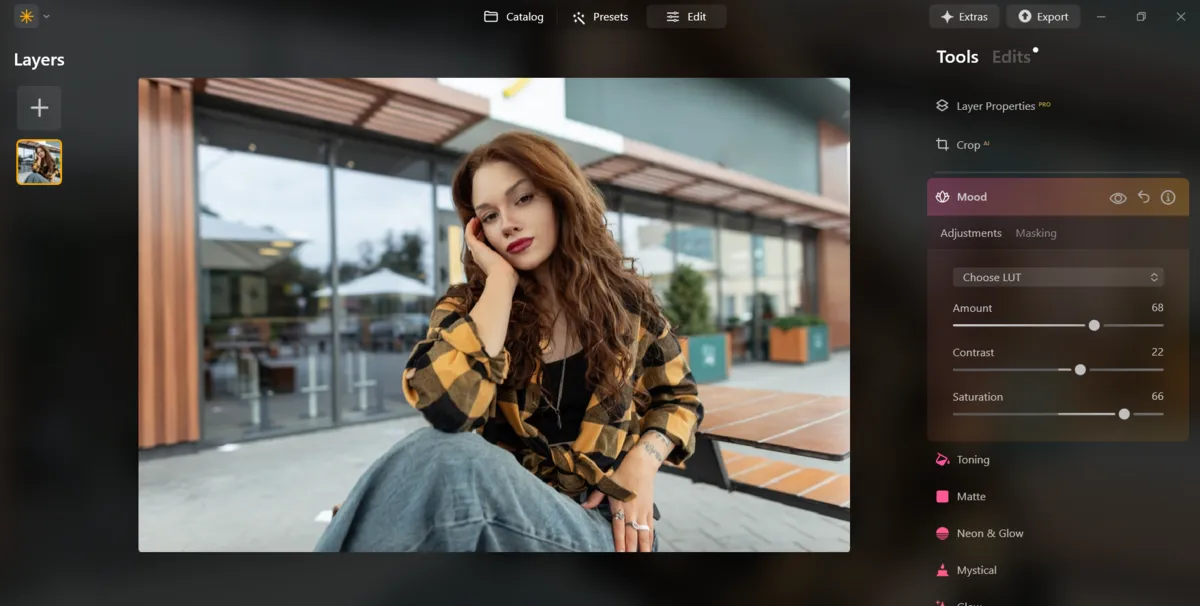Open the Catalog view
The image size is (1200, 606).
point(513,16)
